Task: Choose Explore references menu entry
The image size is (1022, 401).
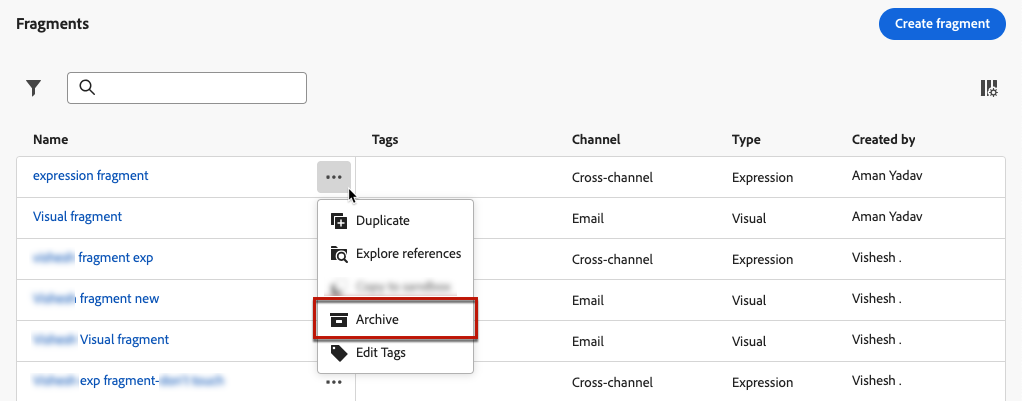Action: tap(408, 254)
